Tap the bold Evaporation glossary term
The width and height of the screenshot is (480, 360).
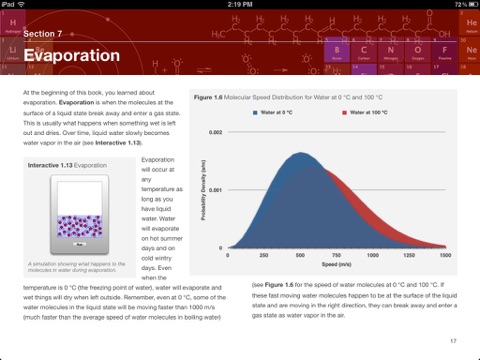click(x=76, y=102)
